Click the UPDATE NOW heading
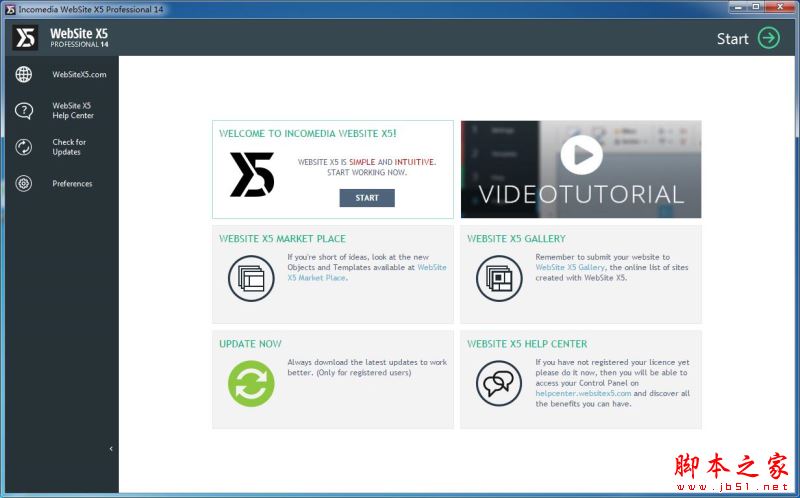This screenshot has width=800, height=498. click(x=250, y=344)
